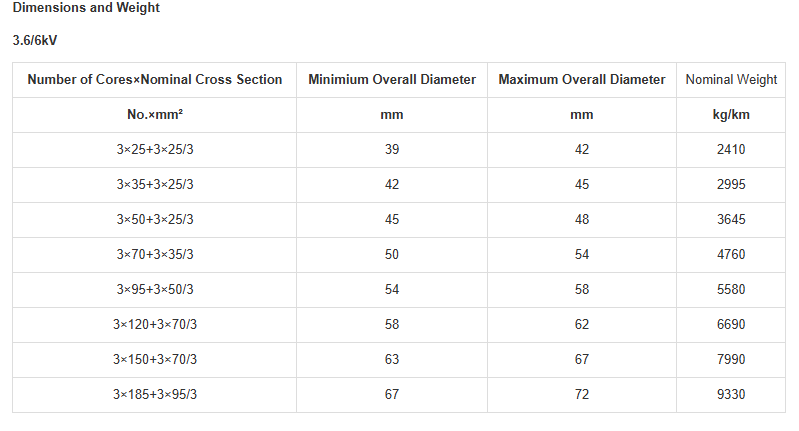This screenshot has width=799, height=431.
Task: Click the Number of Cores×Nominal Cross Section header
Action: (x=154, y=79)
